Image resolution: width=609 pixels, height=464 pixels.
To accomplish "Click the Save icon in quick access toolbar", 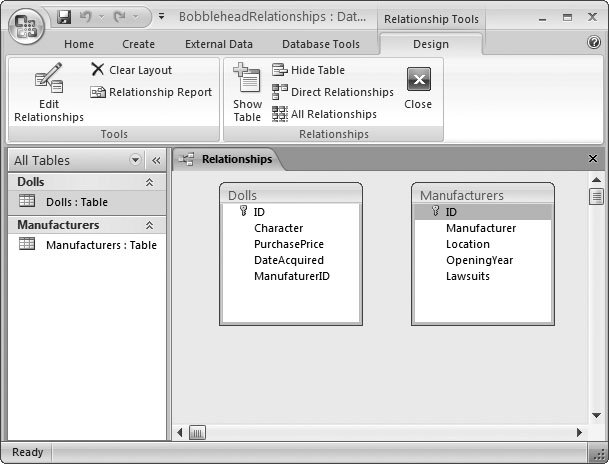I will (x=65, y=18).
